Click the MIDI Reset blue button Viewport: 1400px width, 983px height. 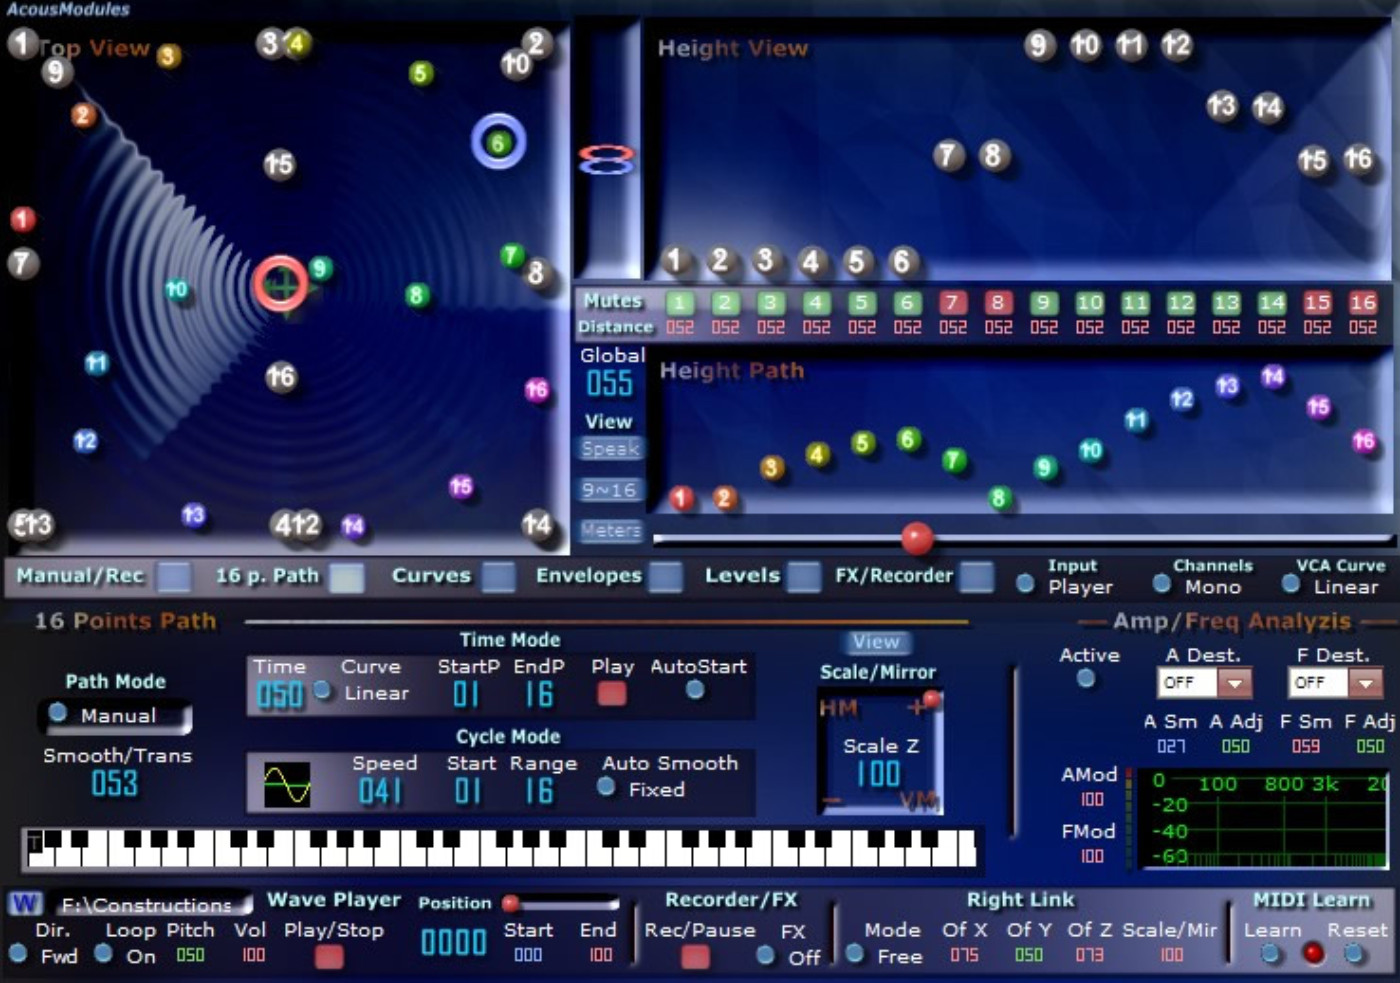point(1354,954)
